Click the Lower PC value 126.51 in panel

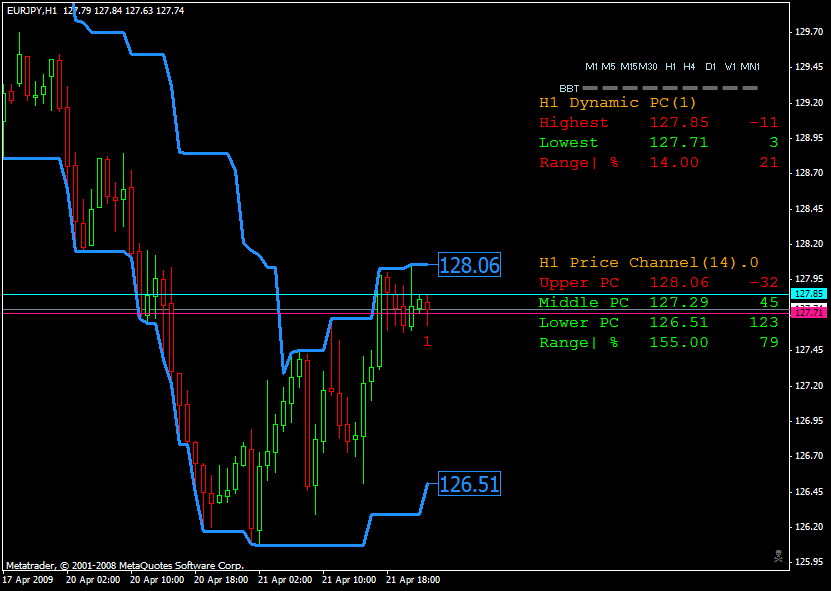(679, 323)
